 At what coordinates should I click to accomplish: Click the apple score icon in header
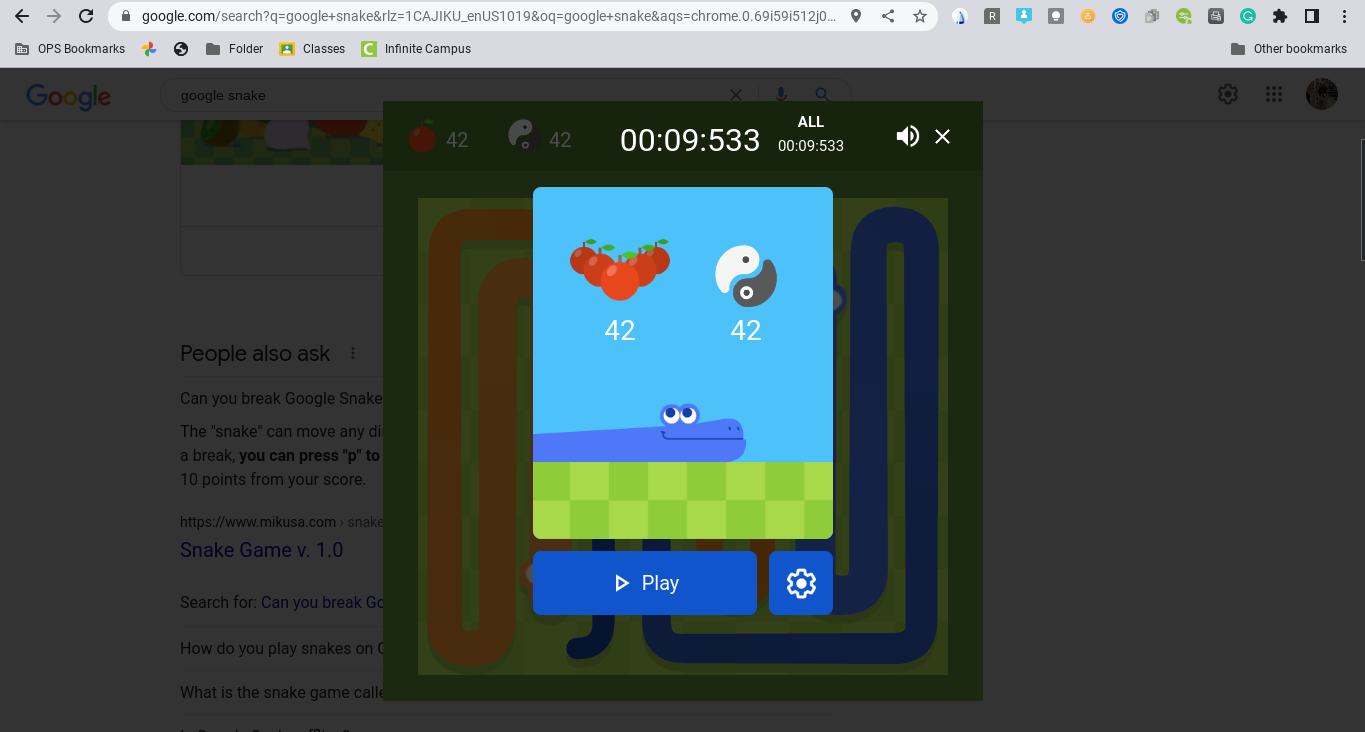tap(422, 137)
